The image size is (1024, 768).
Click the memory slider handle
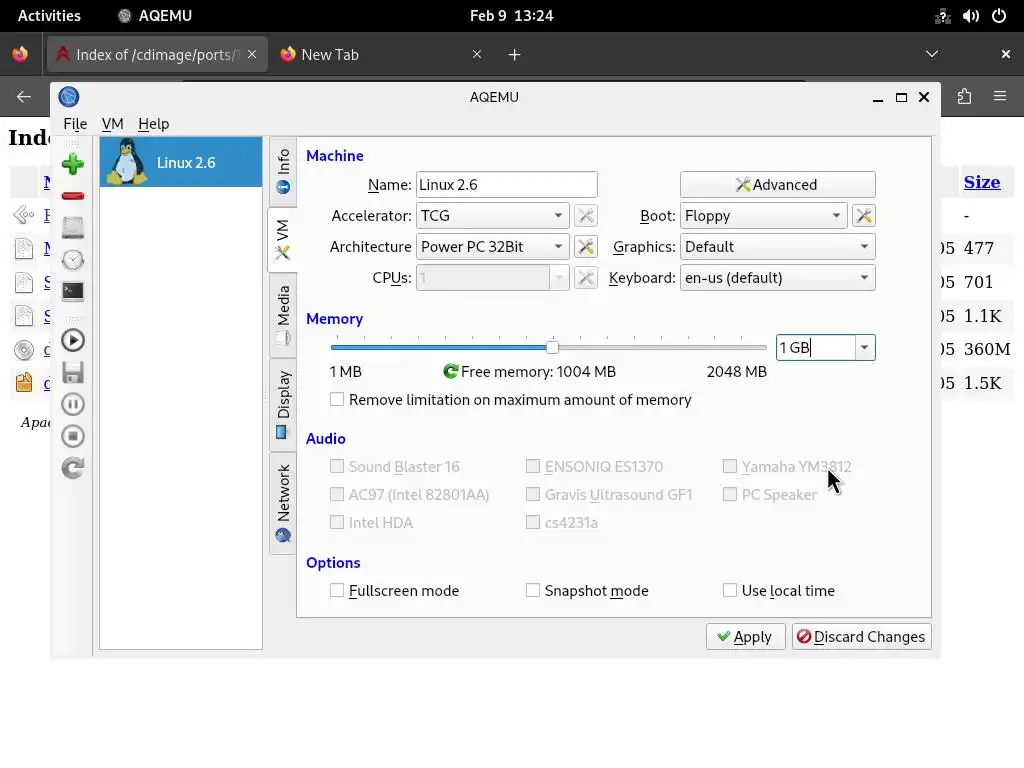click(552, 347)
